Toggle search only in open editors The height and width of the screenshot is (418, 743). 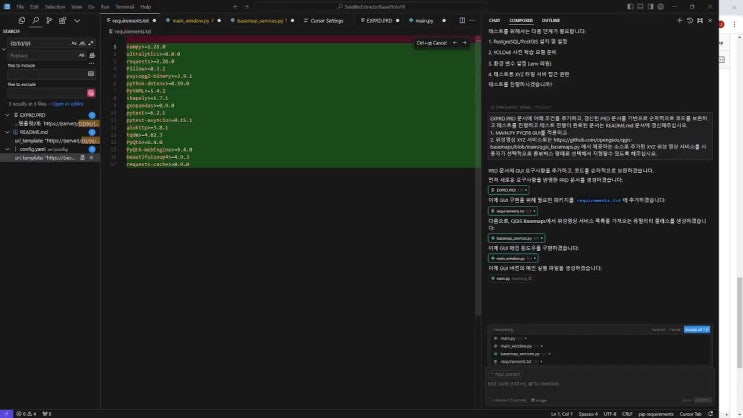click(91, 74)
